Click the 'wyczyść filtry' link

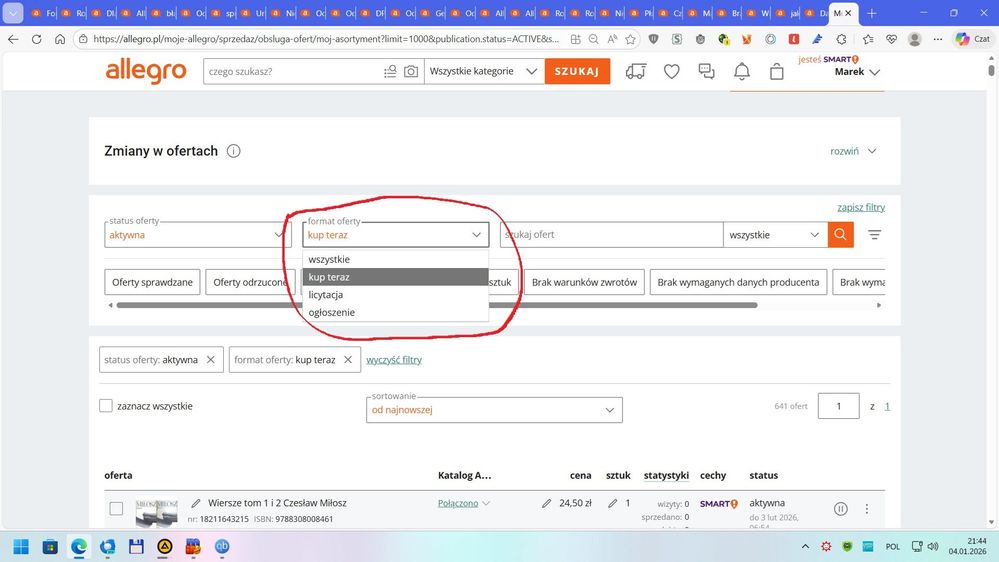394,360
